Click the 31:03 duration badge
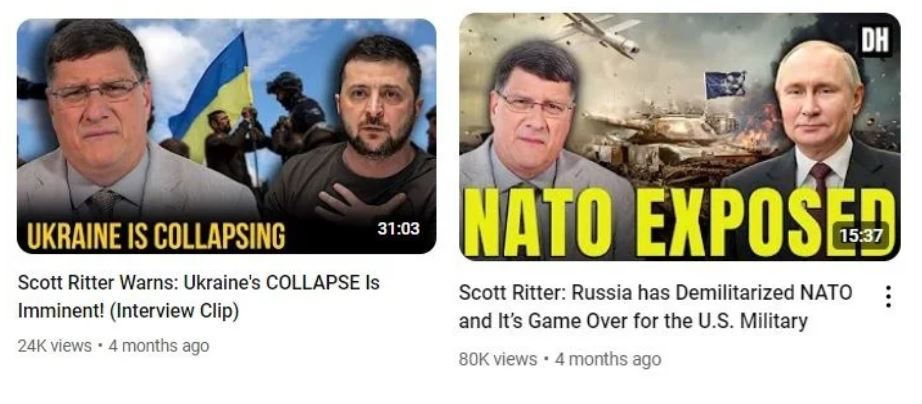The image size is (922, 404). coord(398,228)
